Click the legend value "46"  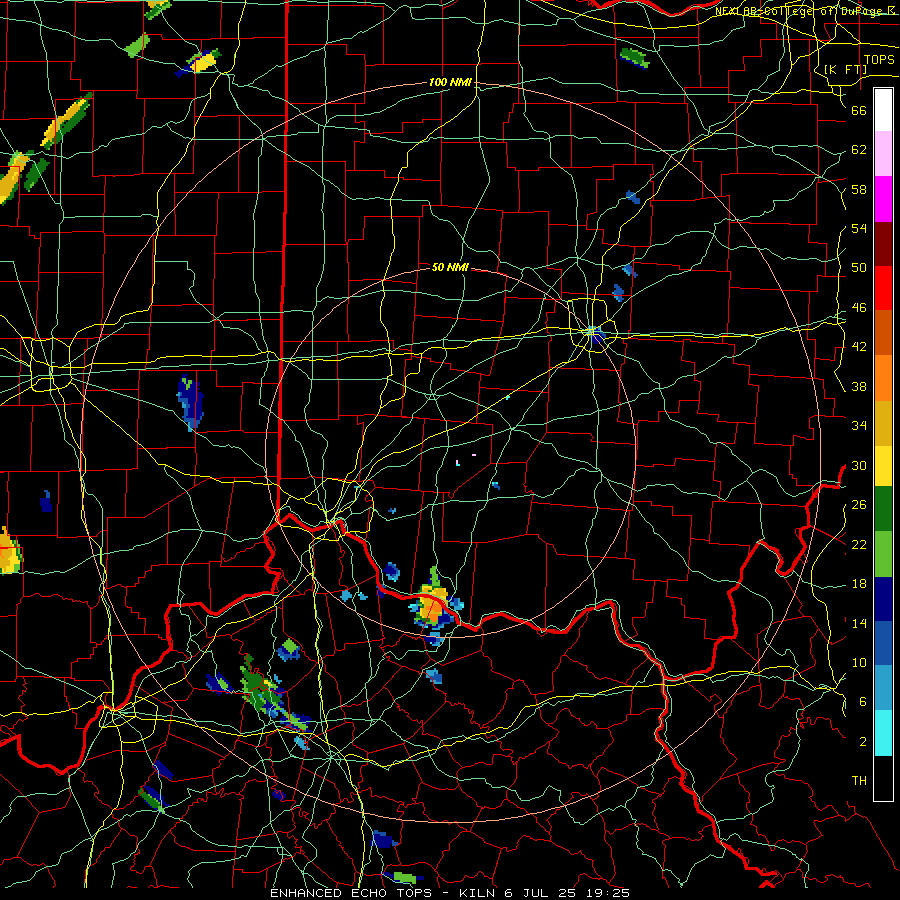(859, 308)
